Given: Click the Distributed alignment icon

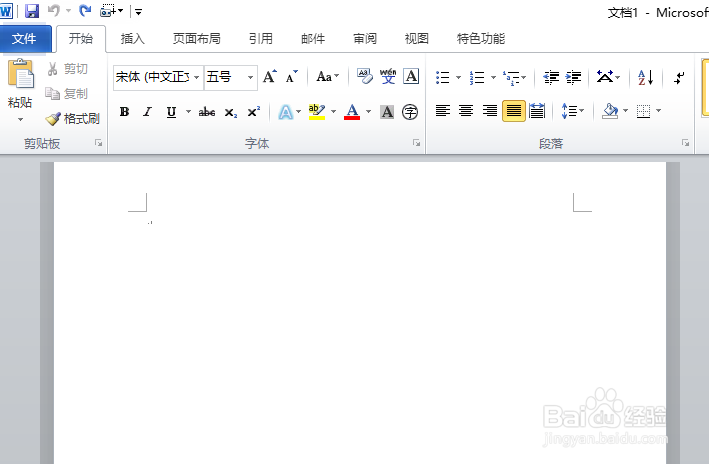Looking at the screenshot, I should click(537, 111).
